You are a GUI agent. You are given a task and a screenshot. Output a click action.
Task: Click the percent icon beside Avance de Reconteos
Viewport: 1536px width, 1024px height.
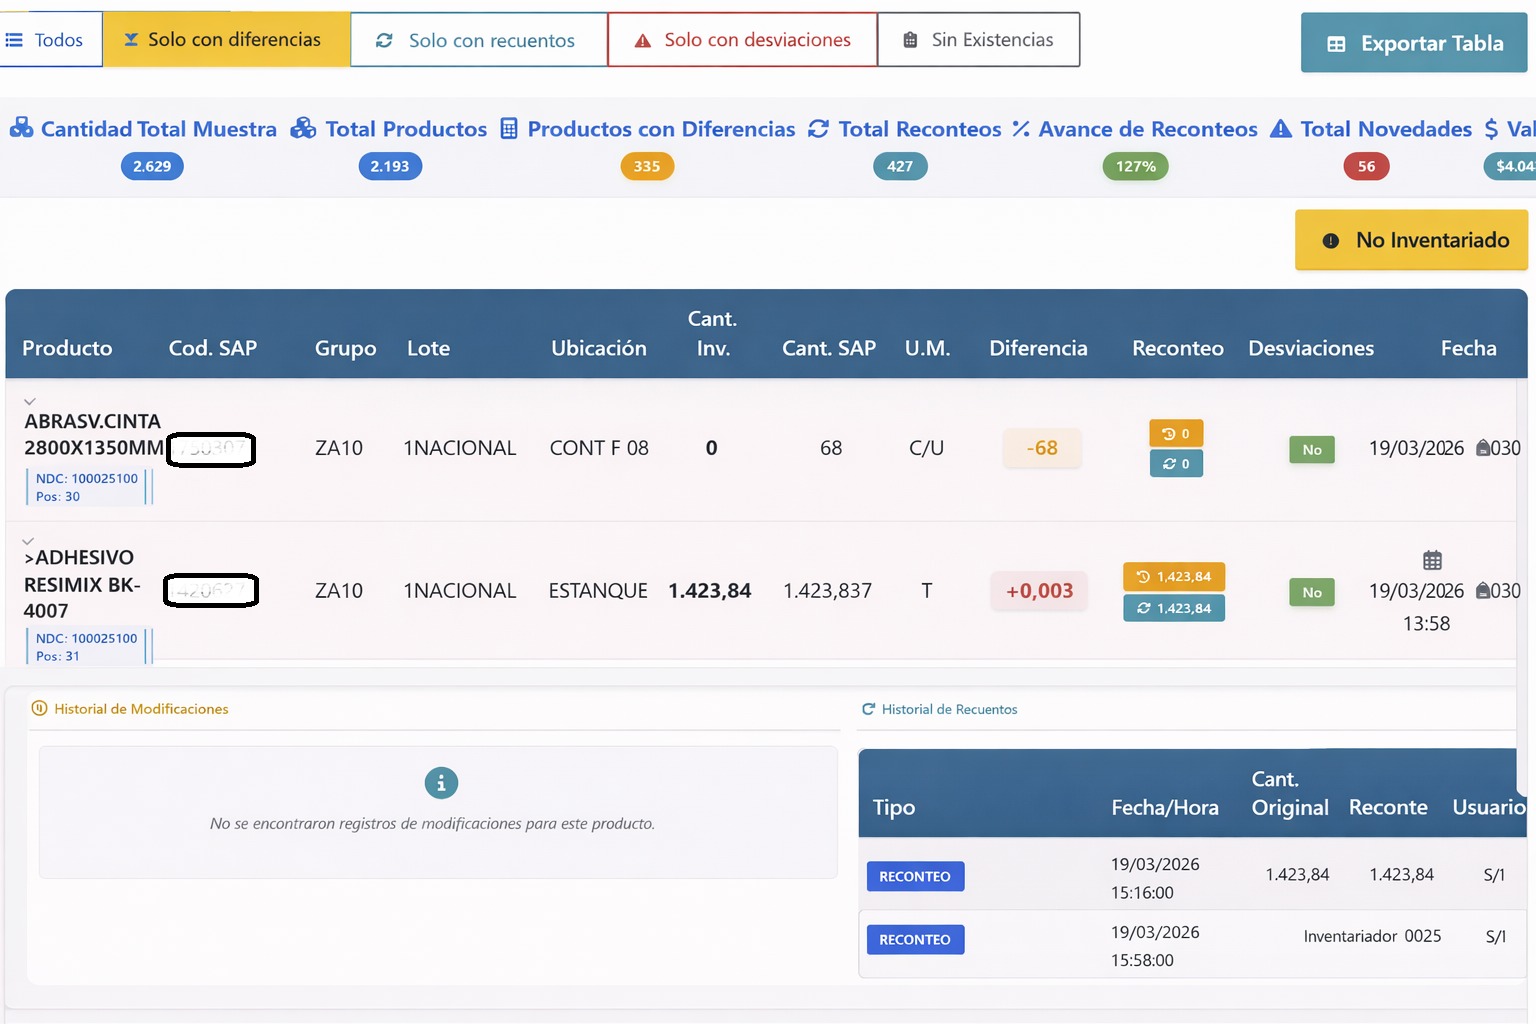click(1020, 129)
